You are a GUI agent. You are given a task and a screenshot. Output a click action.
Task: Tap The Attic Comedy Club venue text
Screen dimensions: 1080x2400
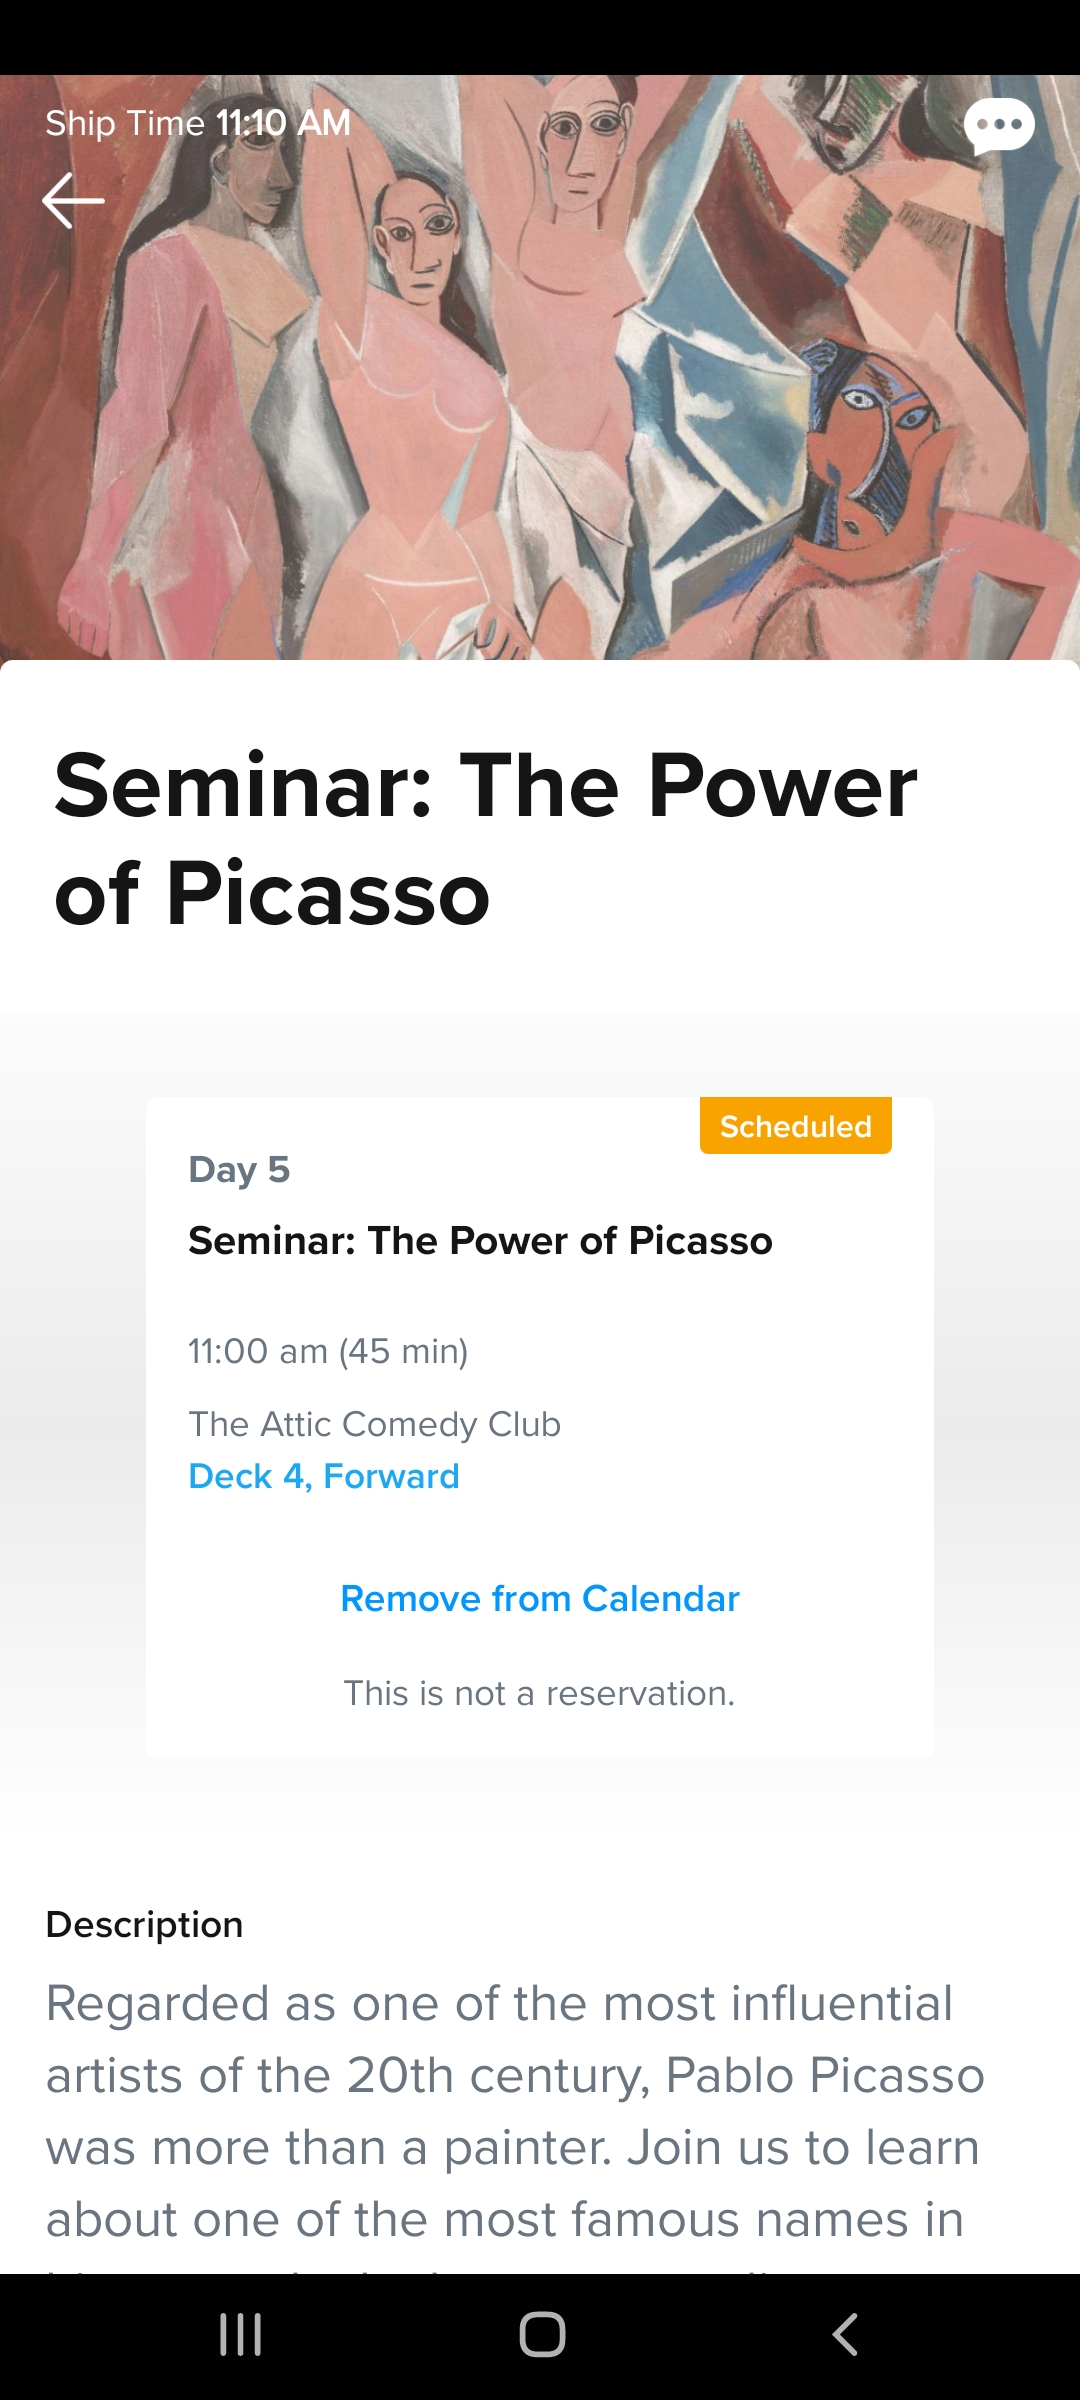coord(375,1424)
